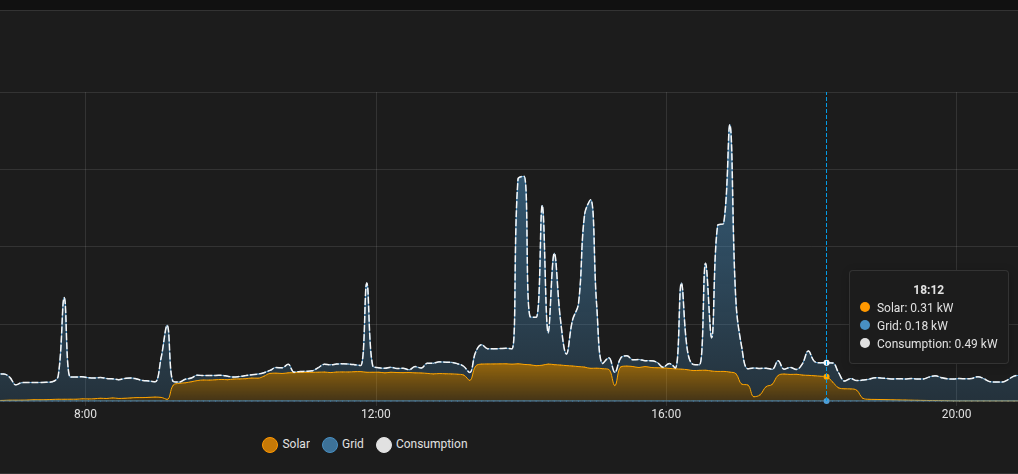Click the consumption spike just before 8:00
1018x474 pixels.
click(65, 299)
